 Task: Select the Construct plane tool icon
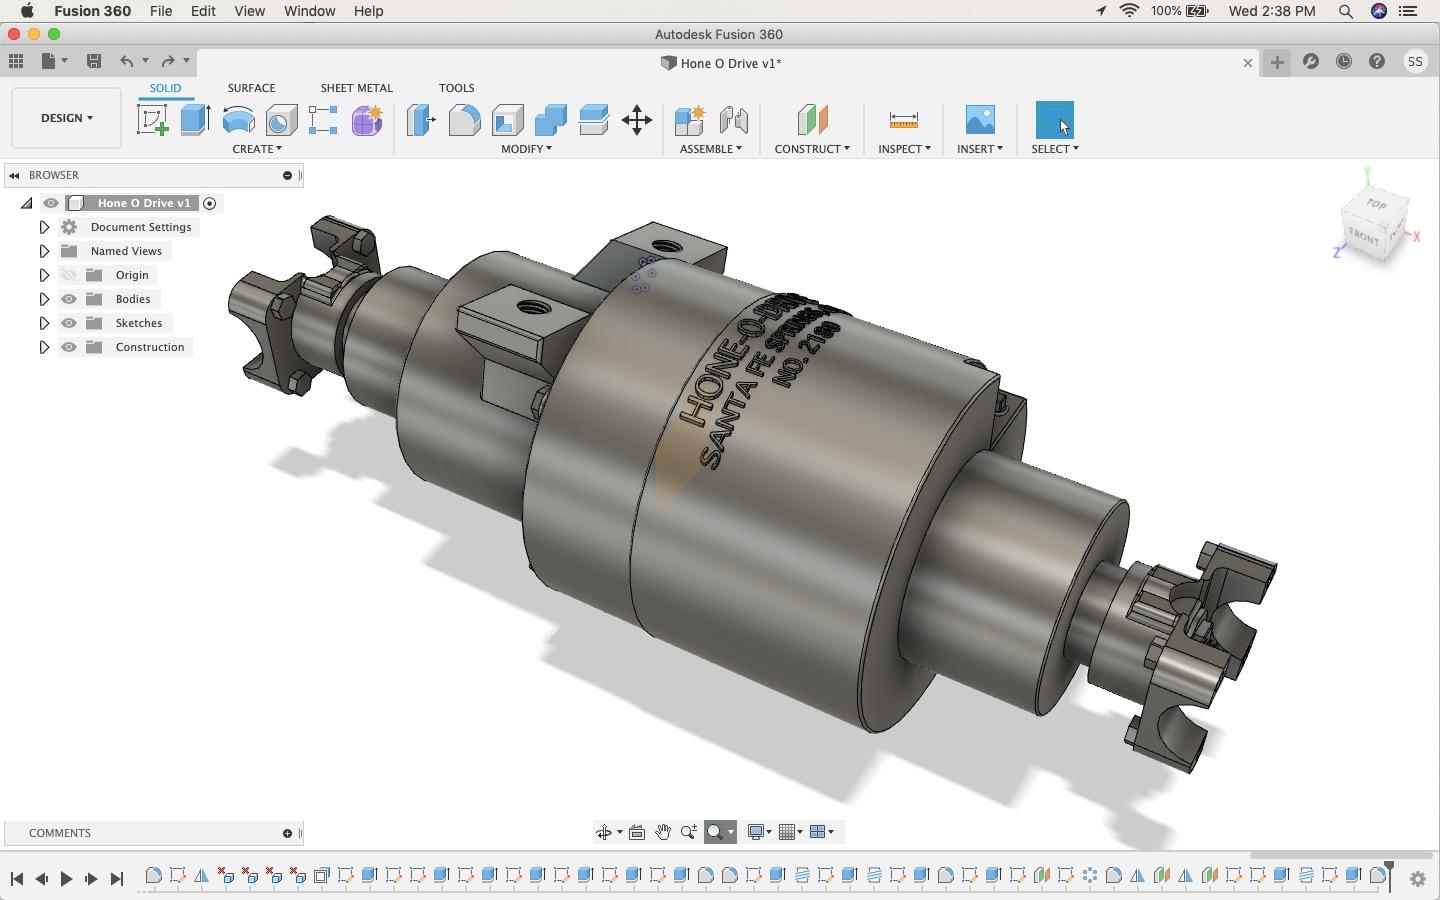(812, 120)
